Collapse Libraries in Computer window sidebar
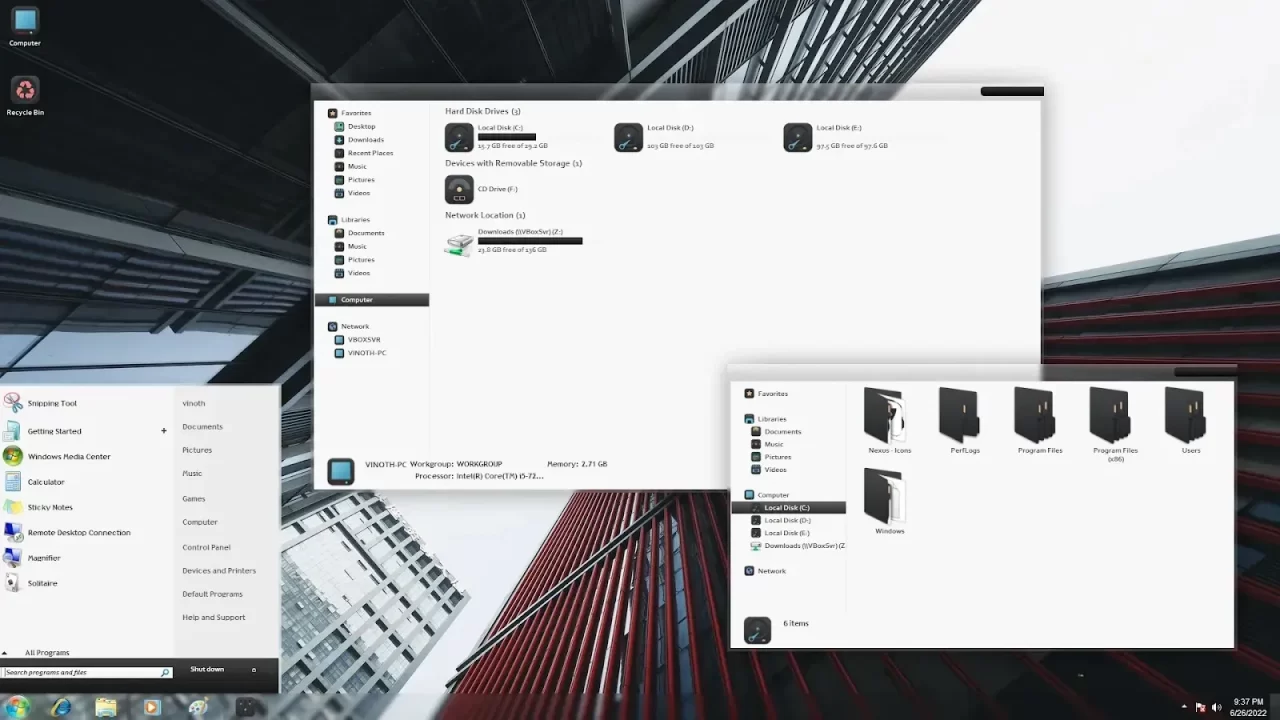Screen dimensions: 1280x720 point(349,220)
